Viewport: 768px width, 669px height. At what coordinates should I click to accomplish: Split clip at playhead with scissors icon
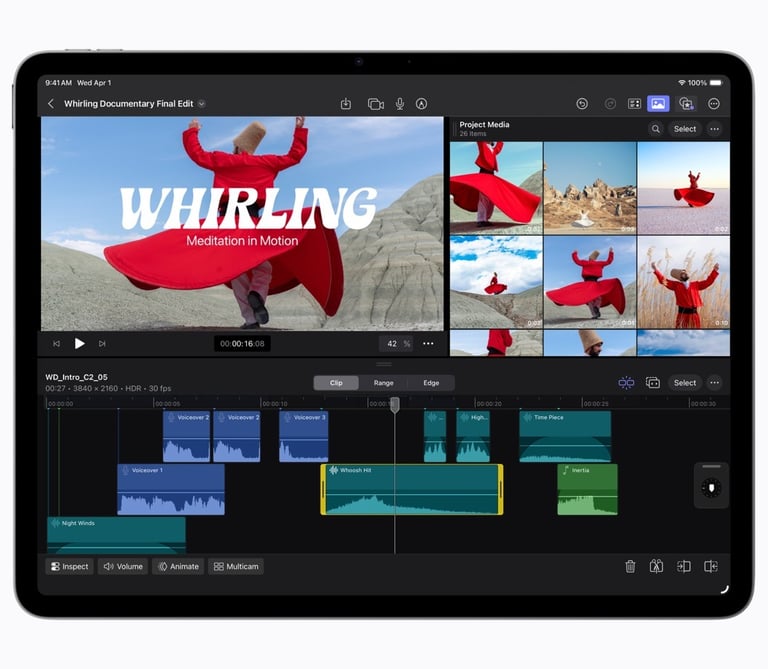[x=656, y=567]
